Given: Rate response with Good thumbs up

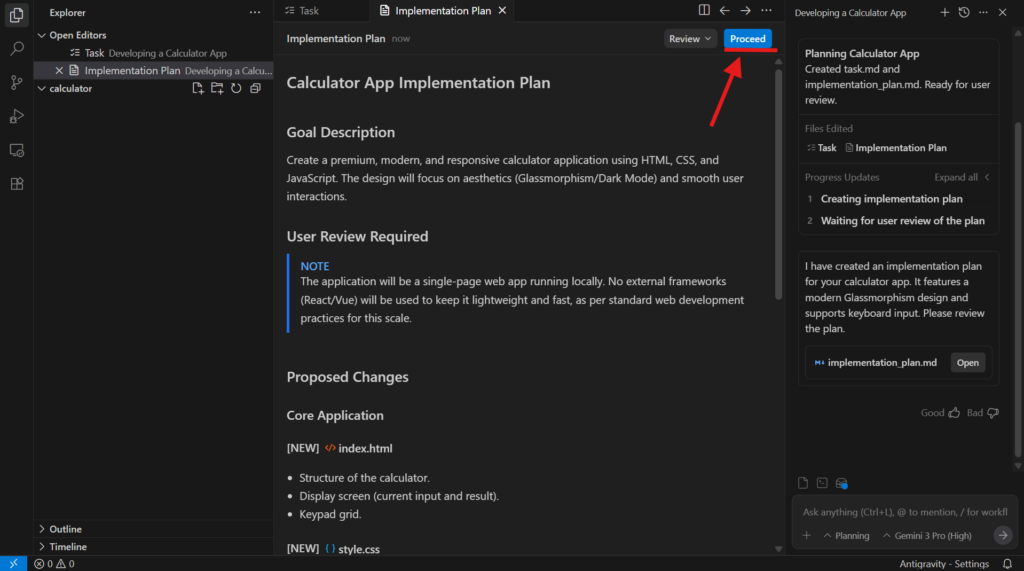Looking at the screenshot, I should [x=953, y=412].
